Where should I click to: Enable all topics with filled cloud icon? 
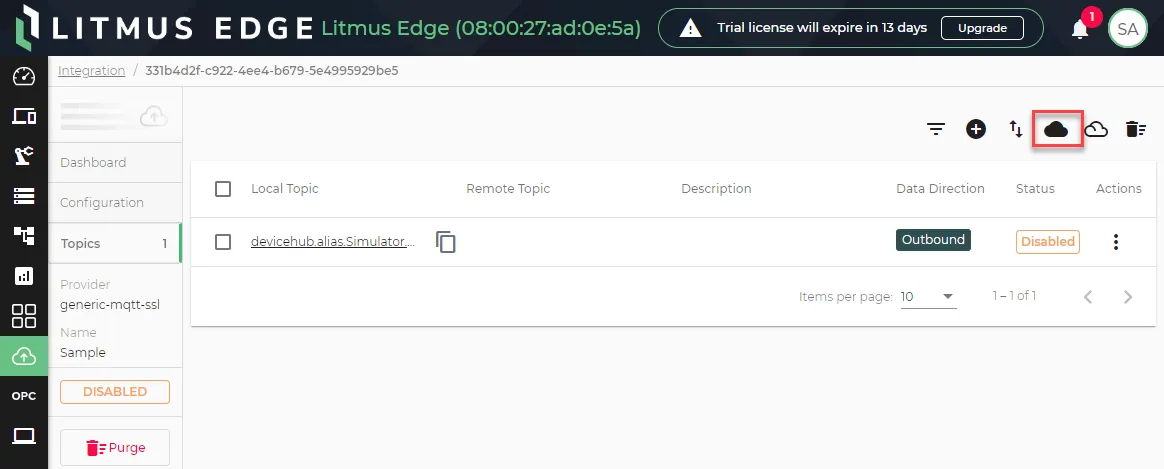click(x=1056, y=129)
